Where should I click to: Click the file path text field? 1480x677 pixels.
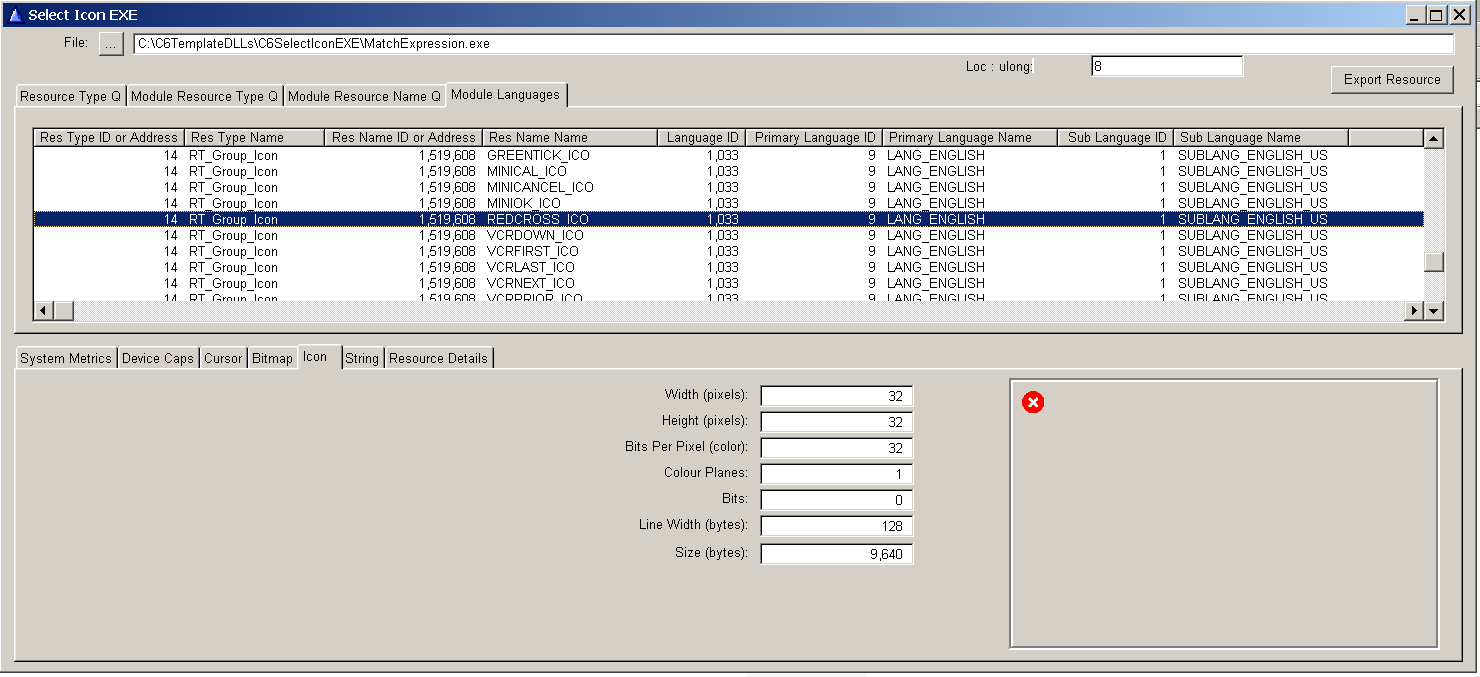tap(792, 44)
